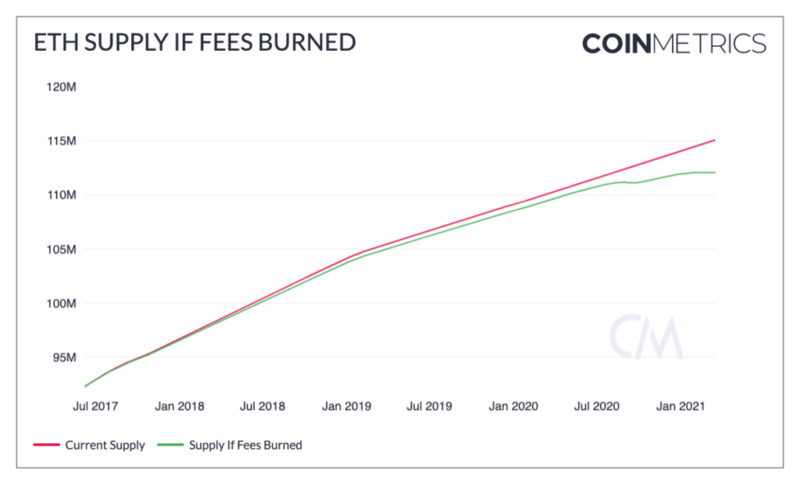Click the CM watermark in chart
Image resolution: width=800 pixels, height=484 pixels.
tap(646, 337)
